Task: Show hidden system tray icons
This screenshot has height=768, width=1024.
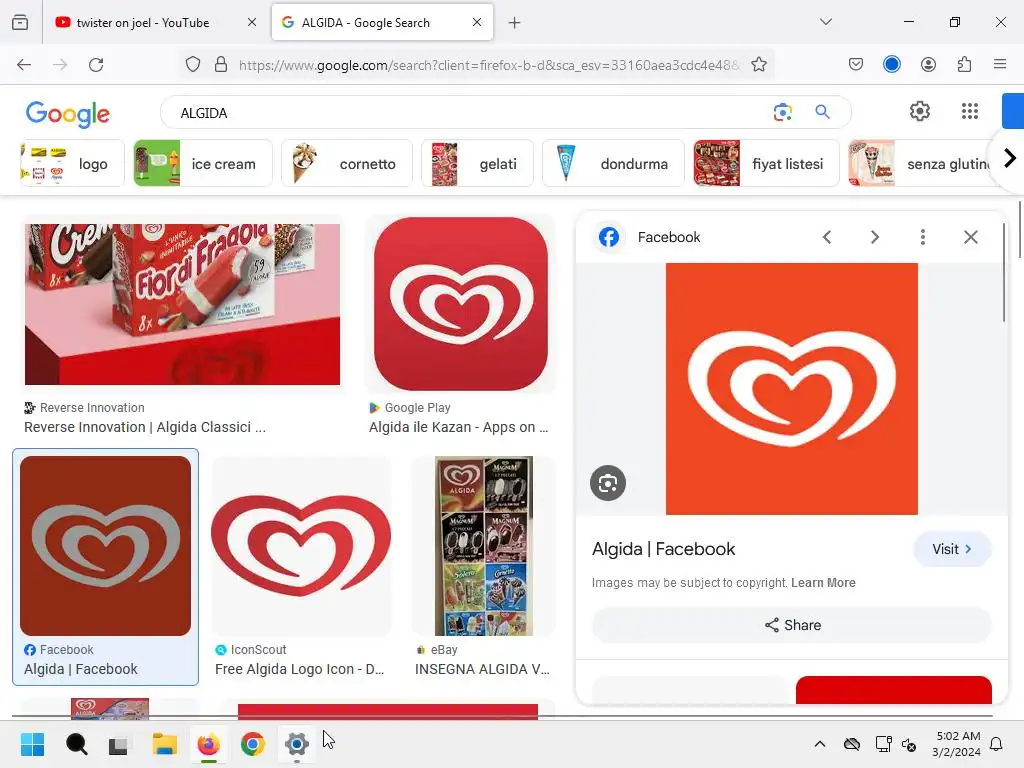Action: point(820,744)
